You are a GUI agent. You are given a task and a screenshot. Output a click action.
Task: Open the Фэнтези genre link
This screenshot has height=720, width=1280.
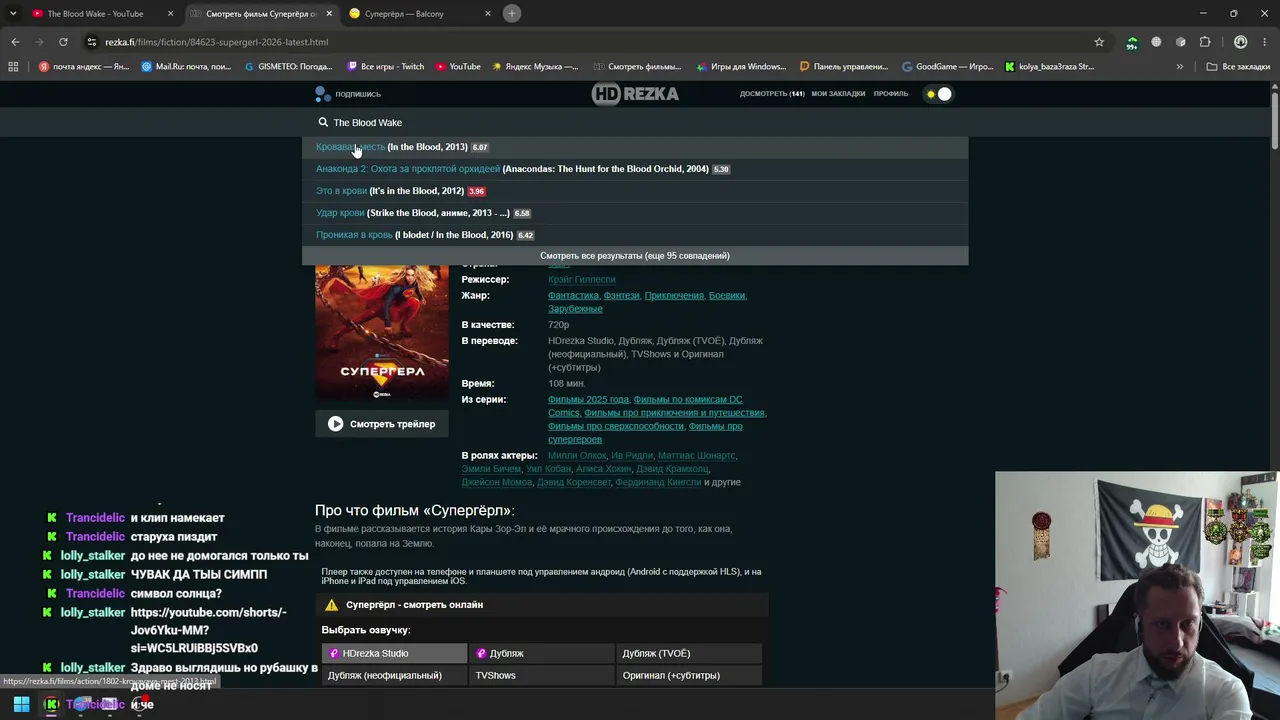(621, 296)
